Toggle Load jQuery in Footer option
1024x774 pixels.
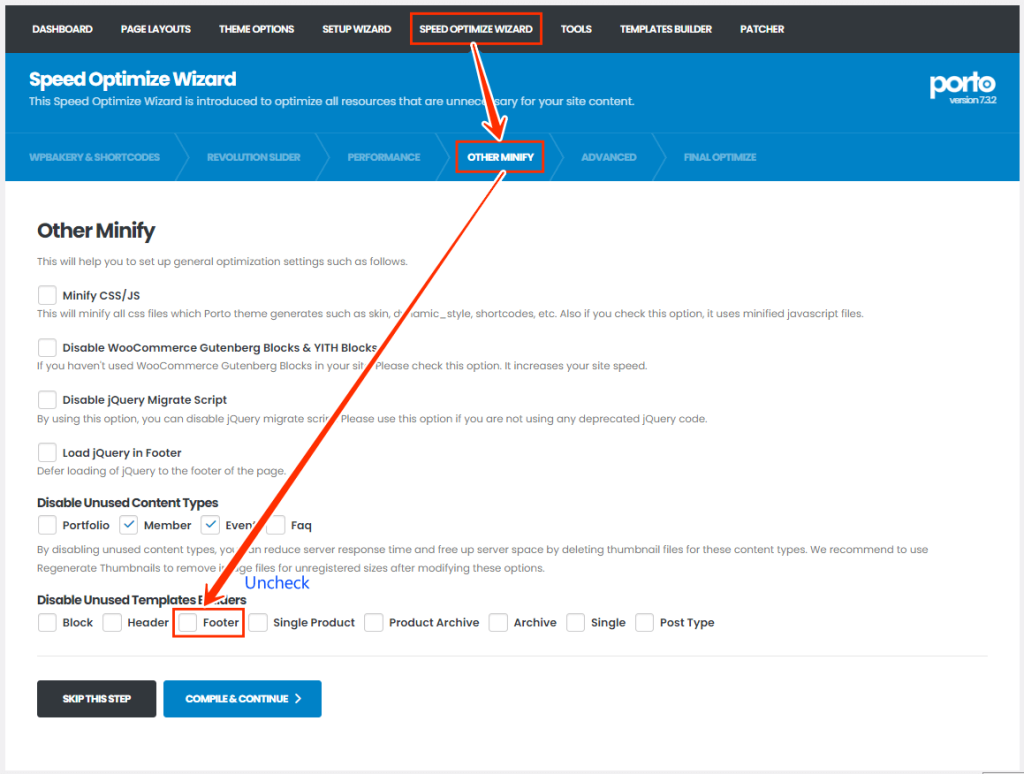[x=47, y=453]
